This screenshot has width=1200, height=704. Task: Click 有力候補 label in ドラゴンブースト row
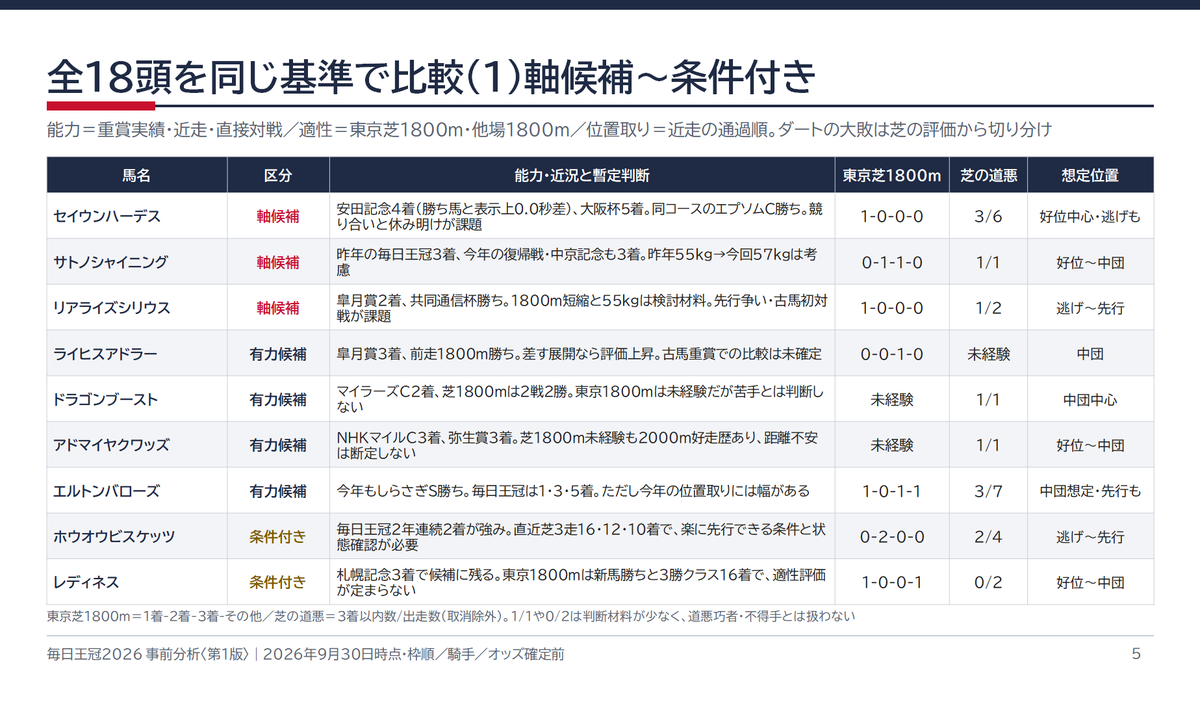[278, 399]
